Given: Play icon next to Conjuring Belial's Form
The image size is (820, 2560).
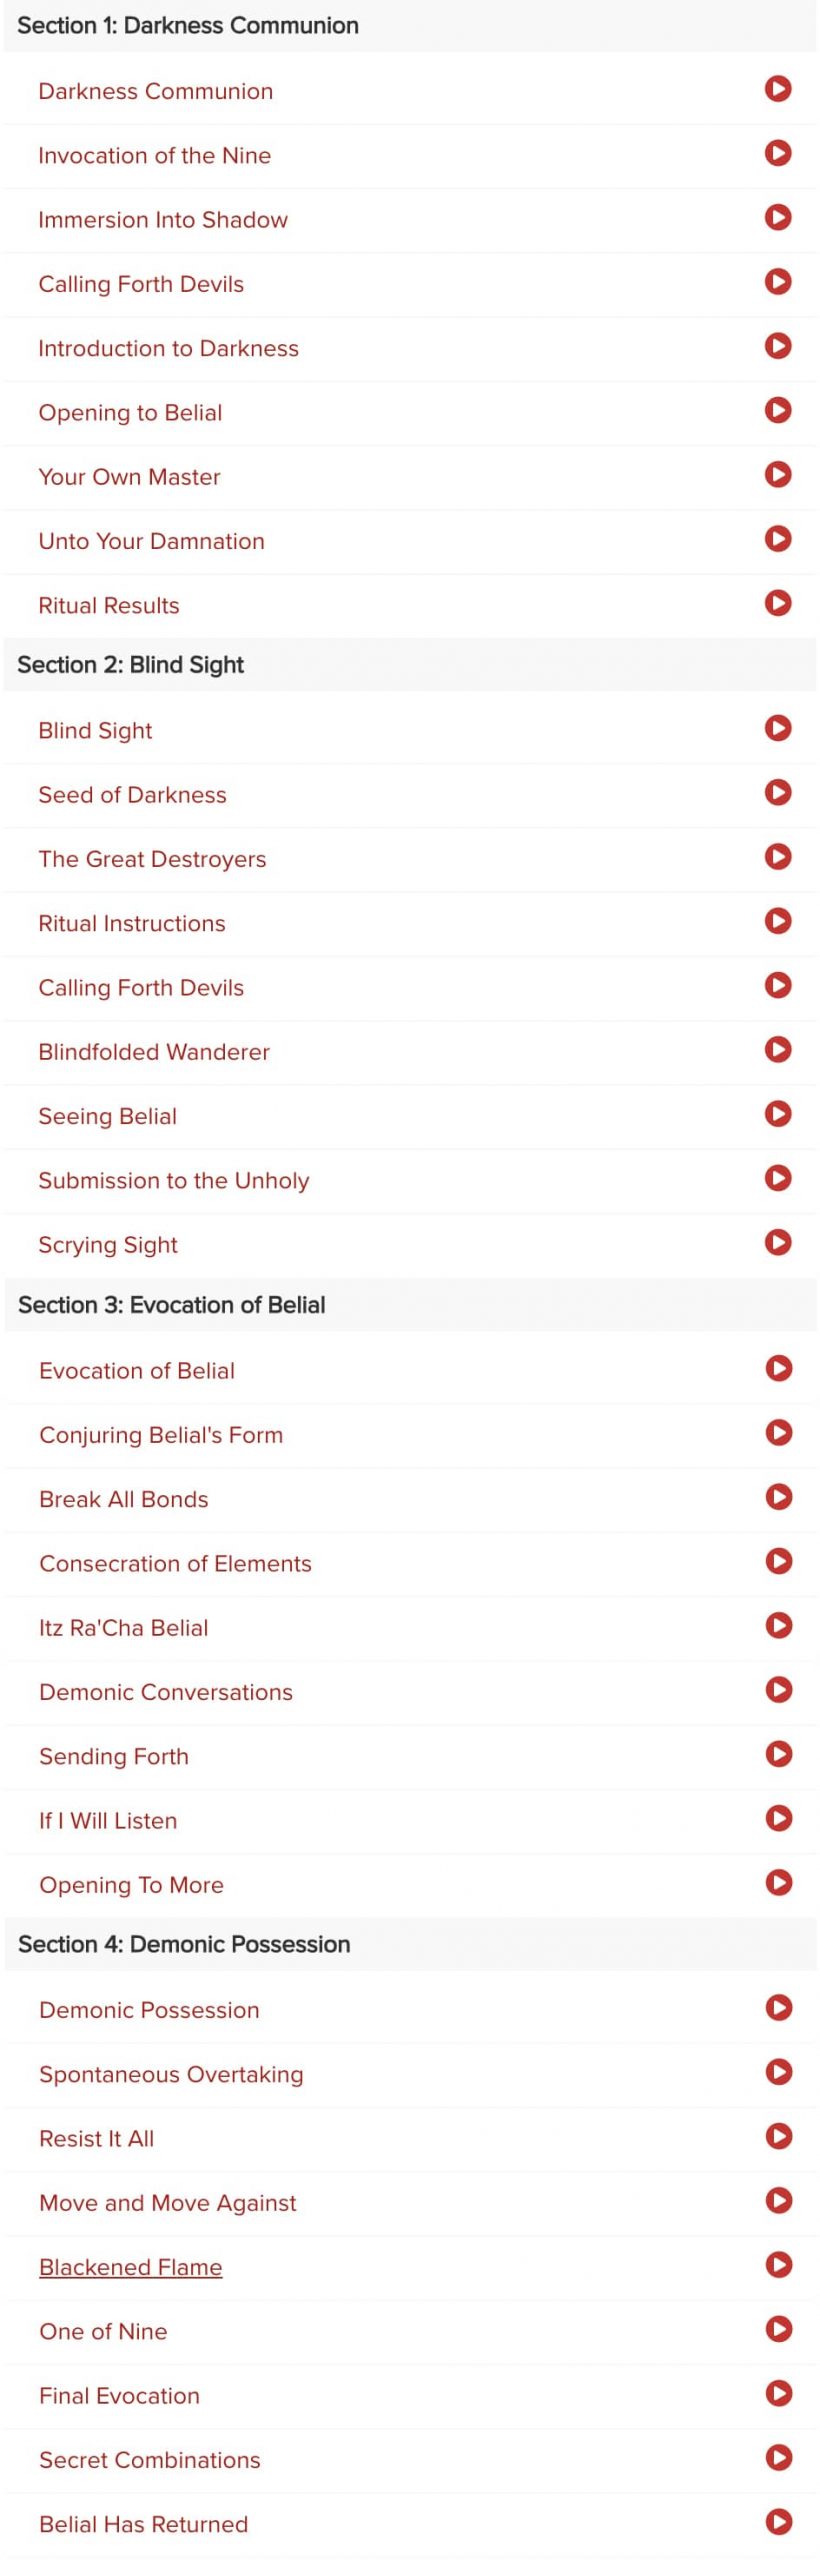Looking at the screenshot, I should [x=779, y=1432].
